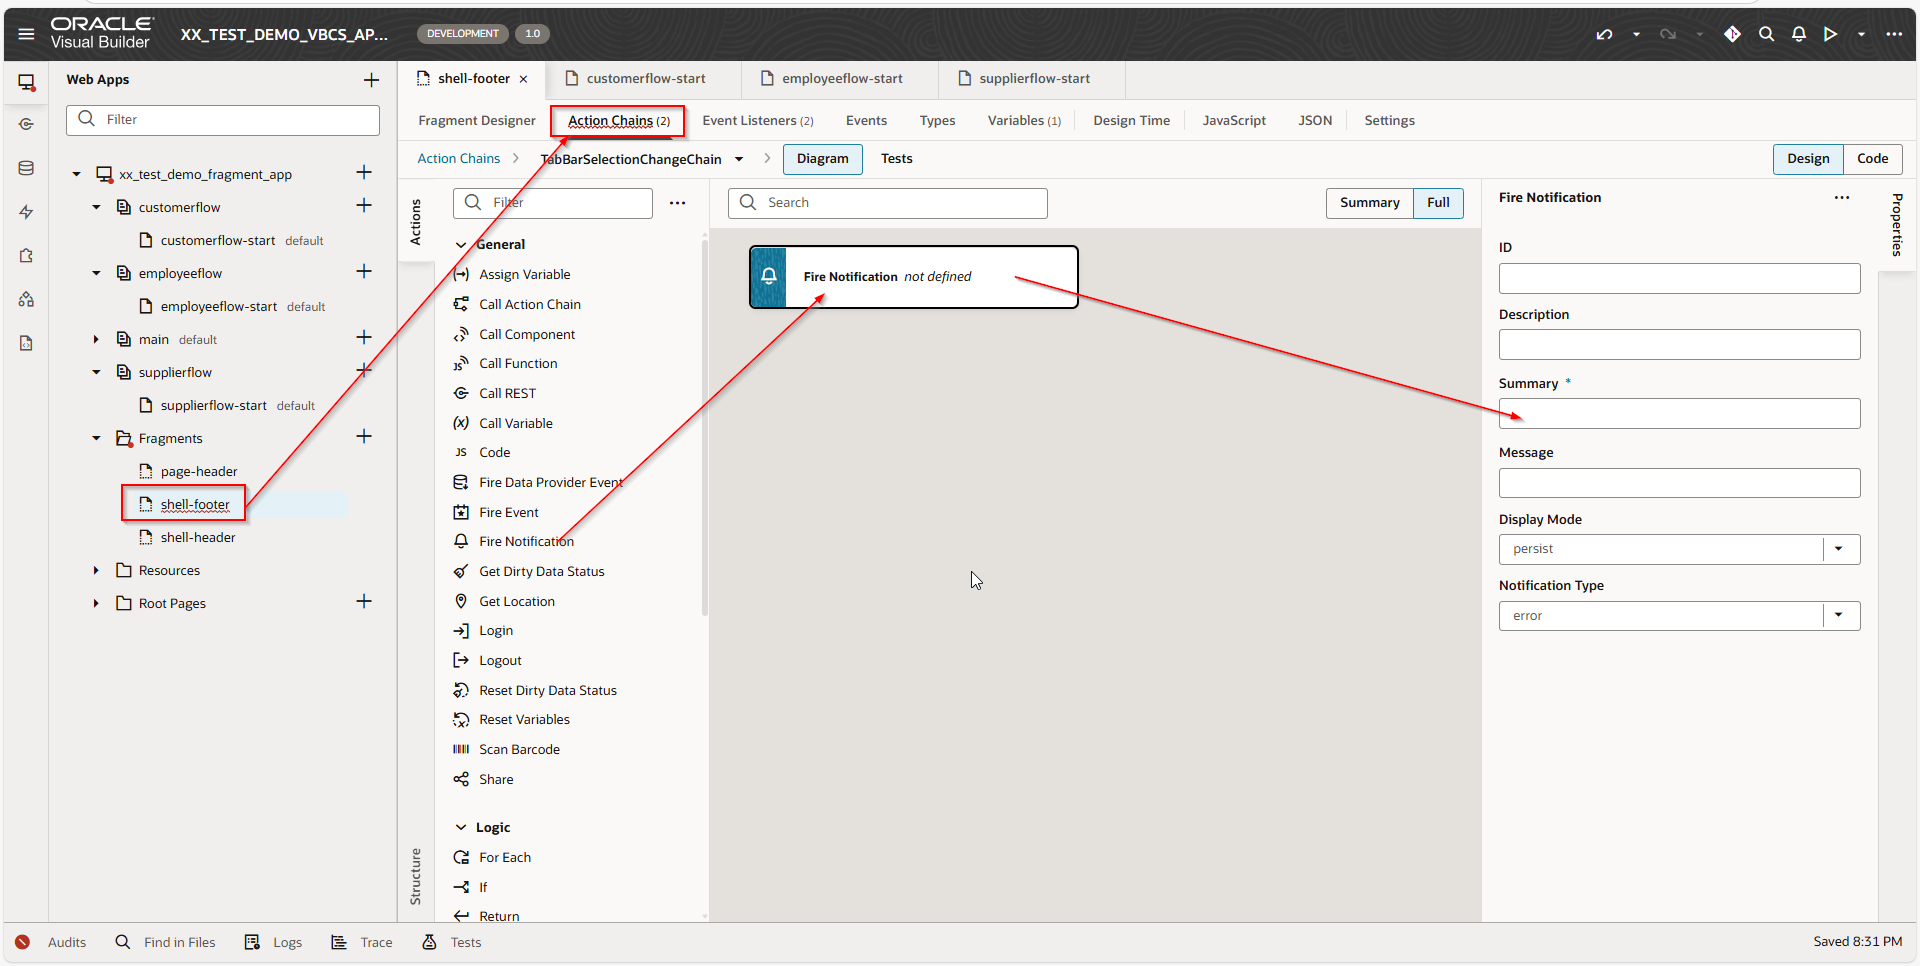Select Call REST action from list
The height and width of the screenshot is (966, 1920).
[x=507, y=394]
